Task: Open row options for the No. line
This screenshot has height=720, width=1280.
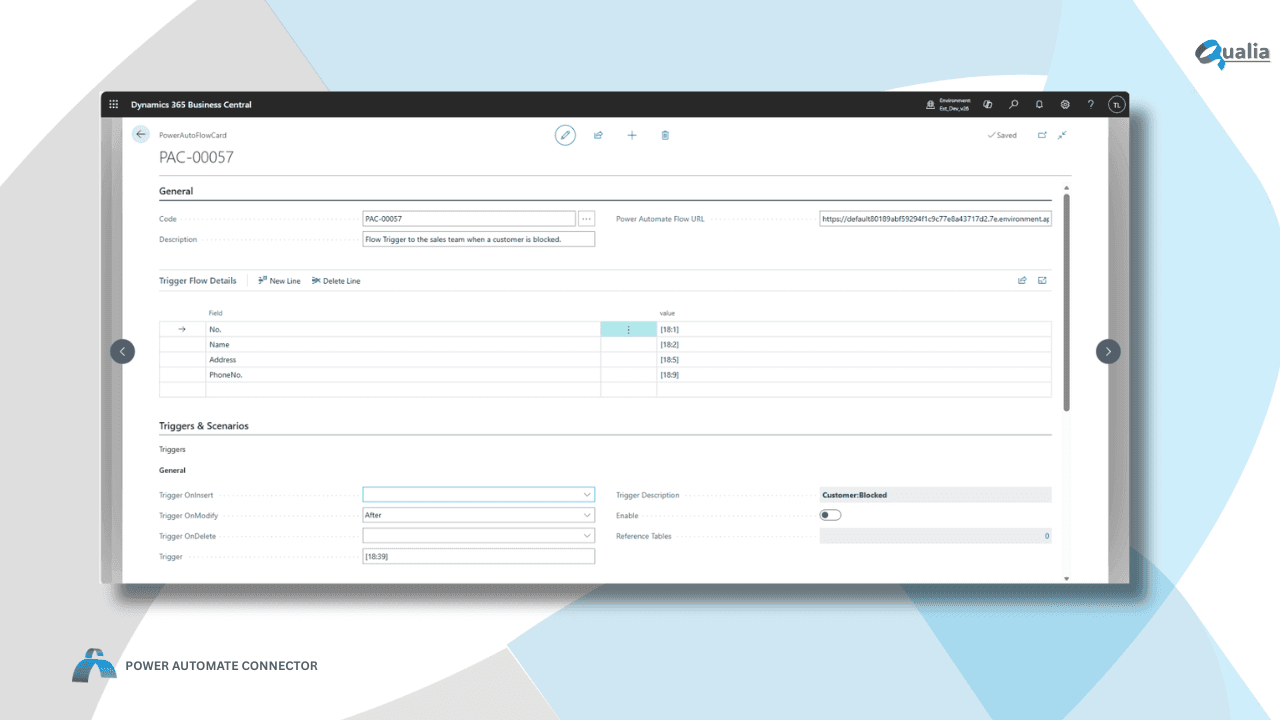Action: pyautogui.click(x=628, y=329)
